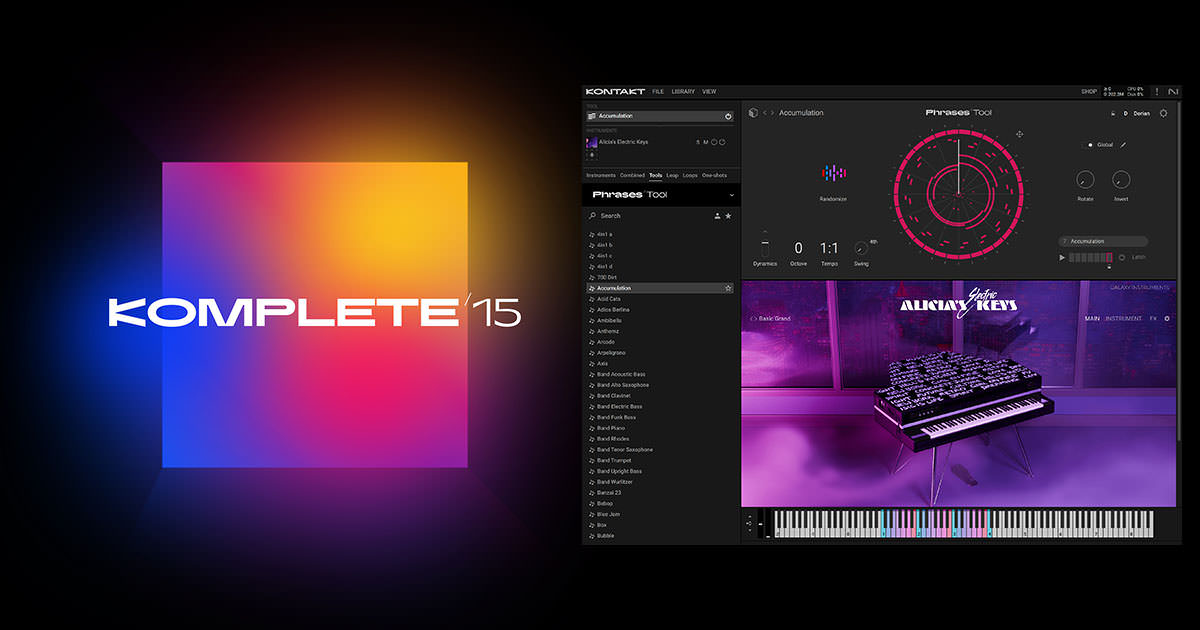This screenshot has height=630, width=1200.
Task: Open the FILE menu
Action: 658,92
